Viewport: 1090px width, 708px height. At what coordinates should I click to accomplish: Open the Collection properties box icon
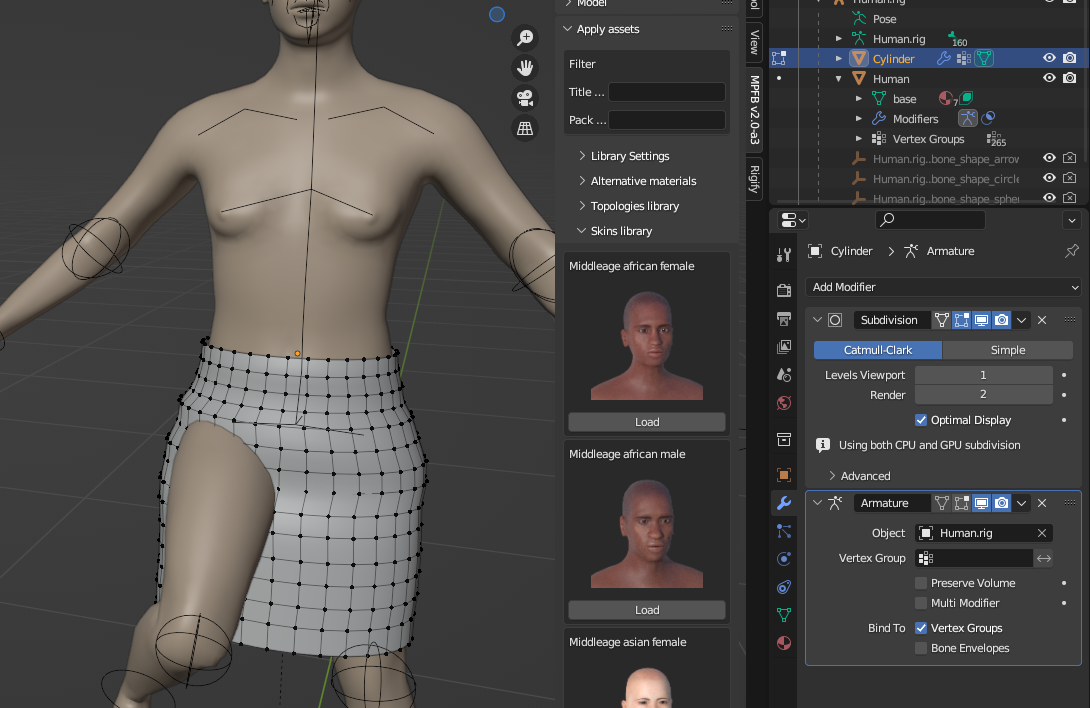(784, 439)
